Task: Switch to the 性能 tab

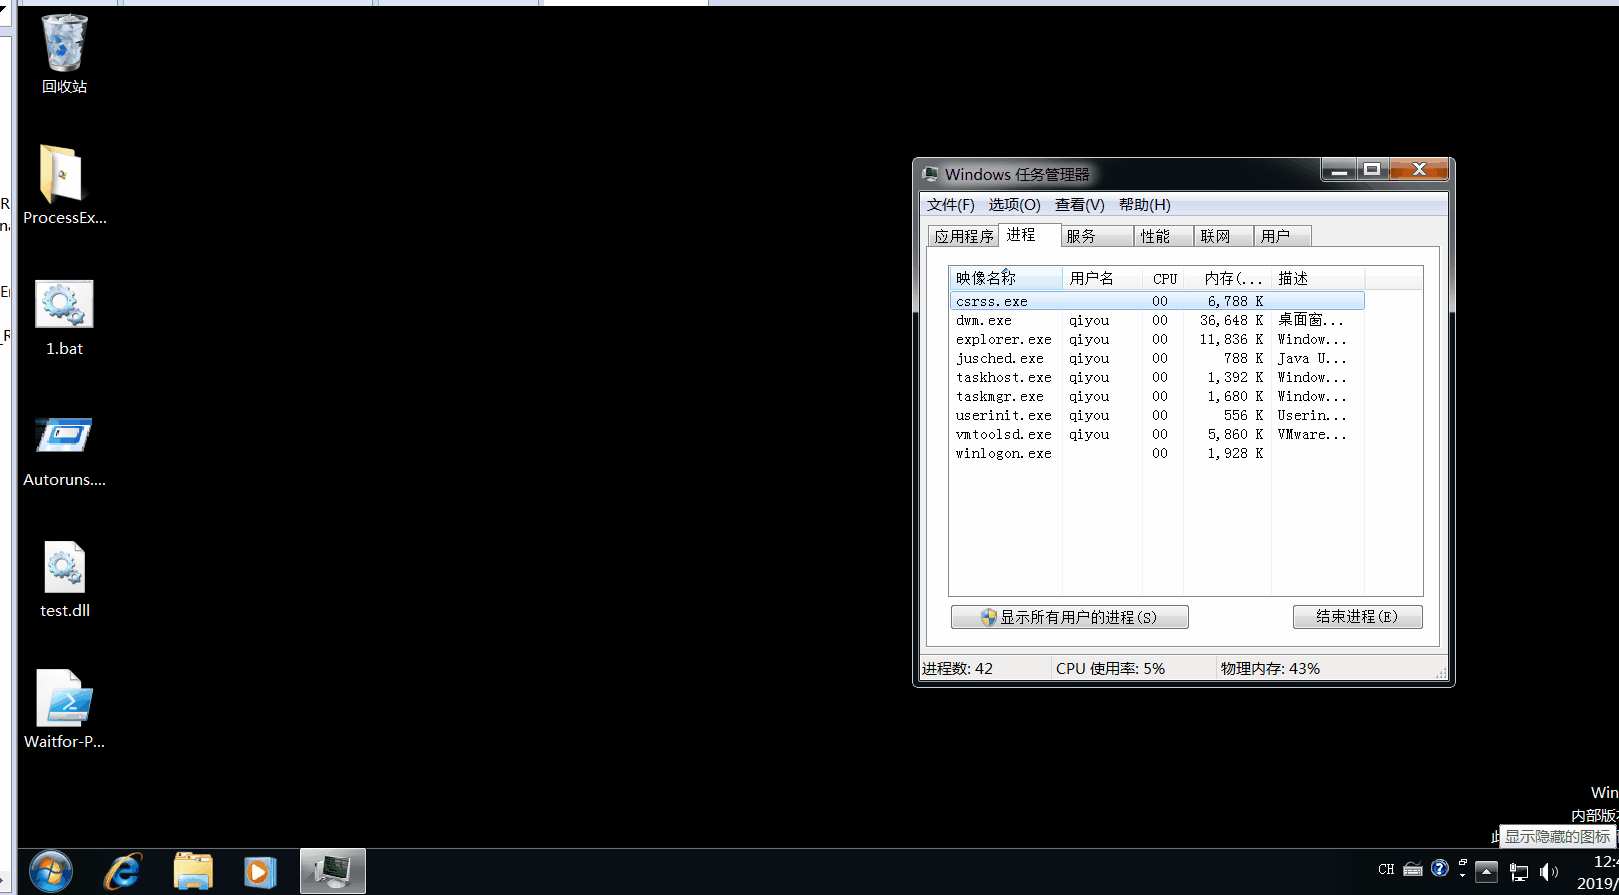Action: [1155, 236]
